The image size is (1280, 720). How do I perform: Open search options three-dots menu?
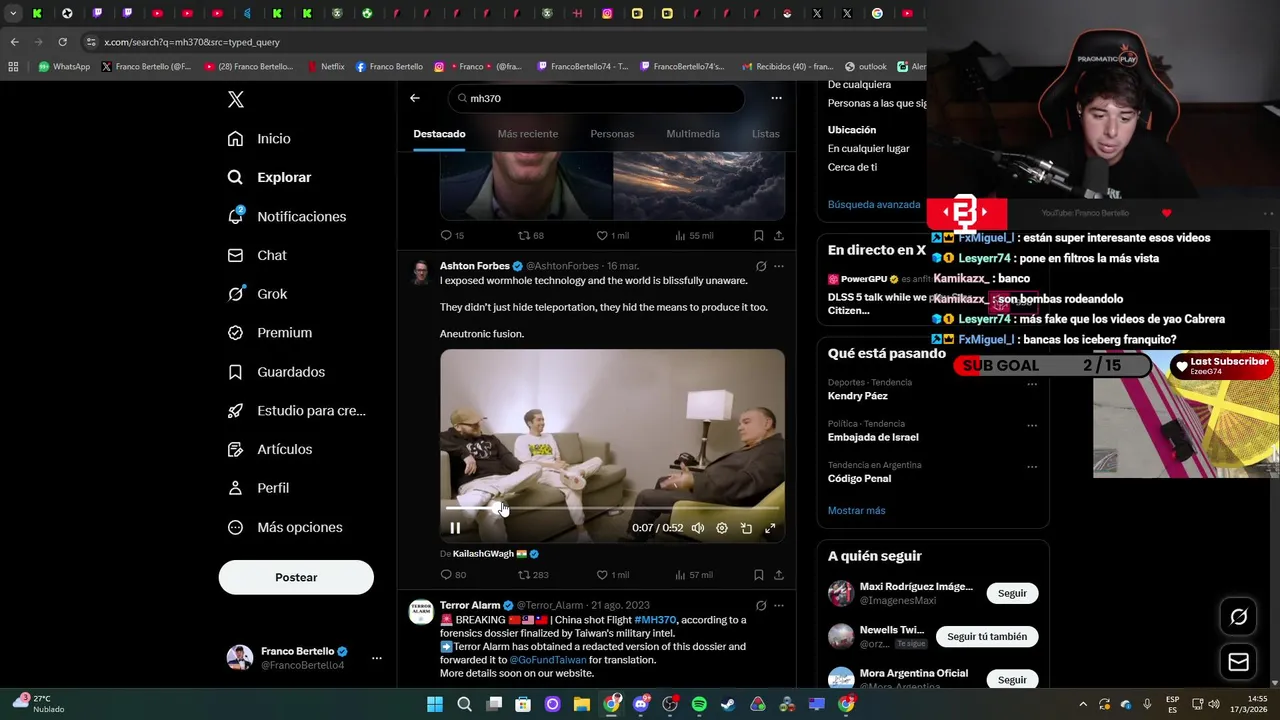(776, 98)
